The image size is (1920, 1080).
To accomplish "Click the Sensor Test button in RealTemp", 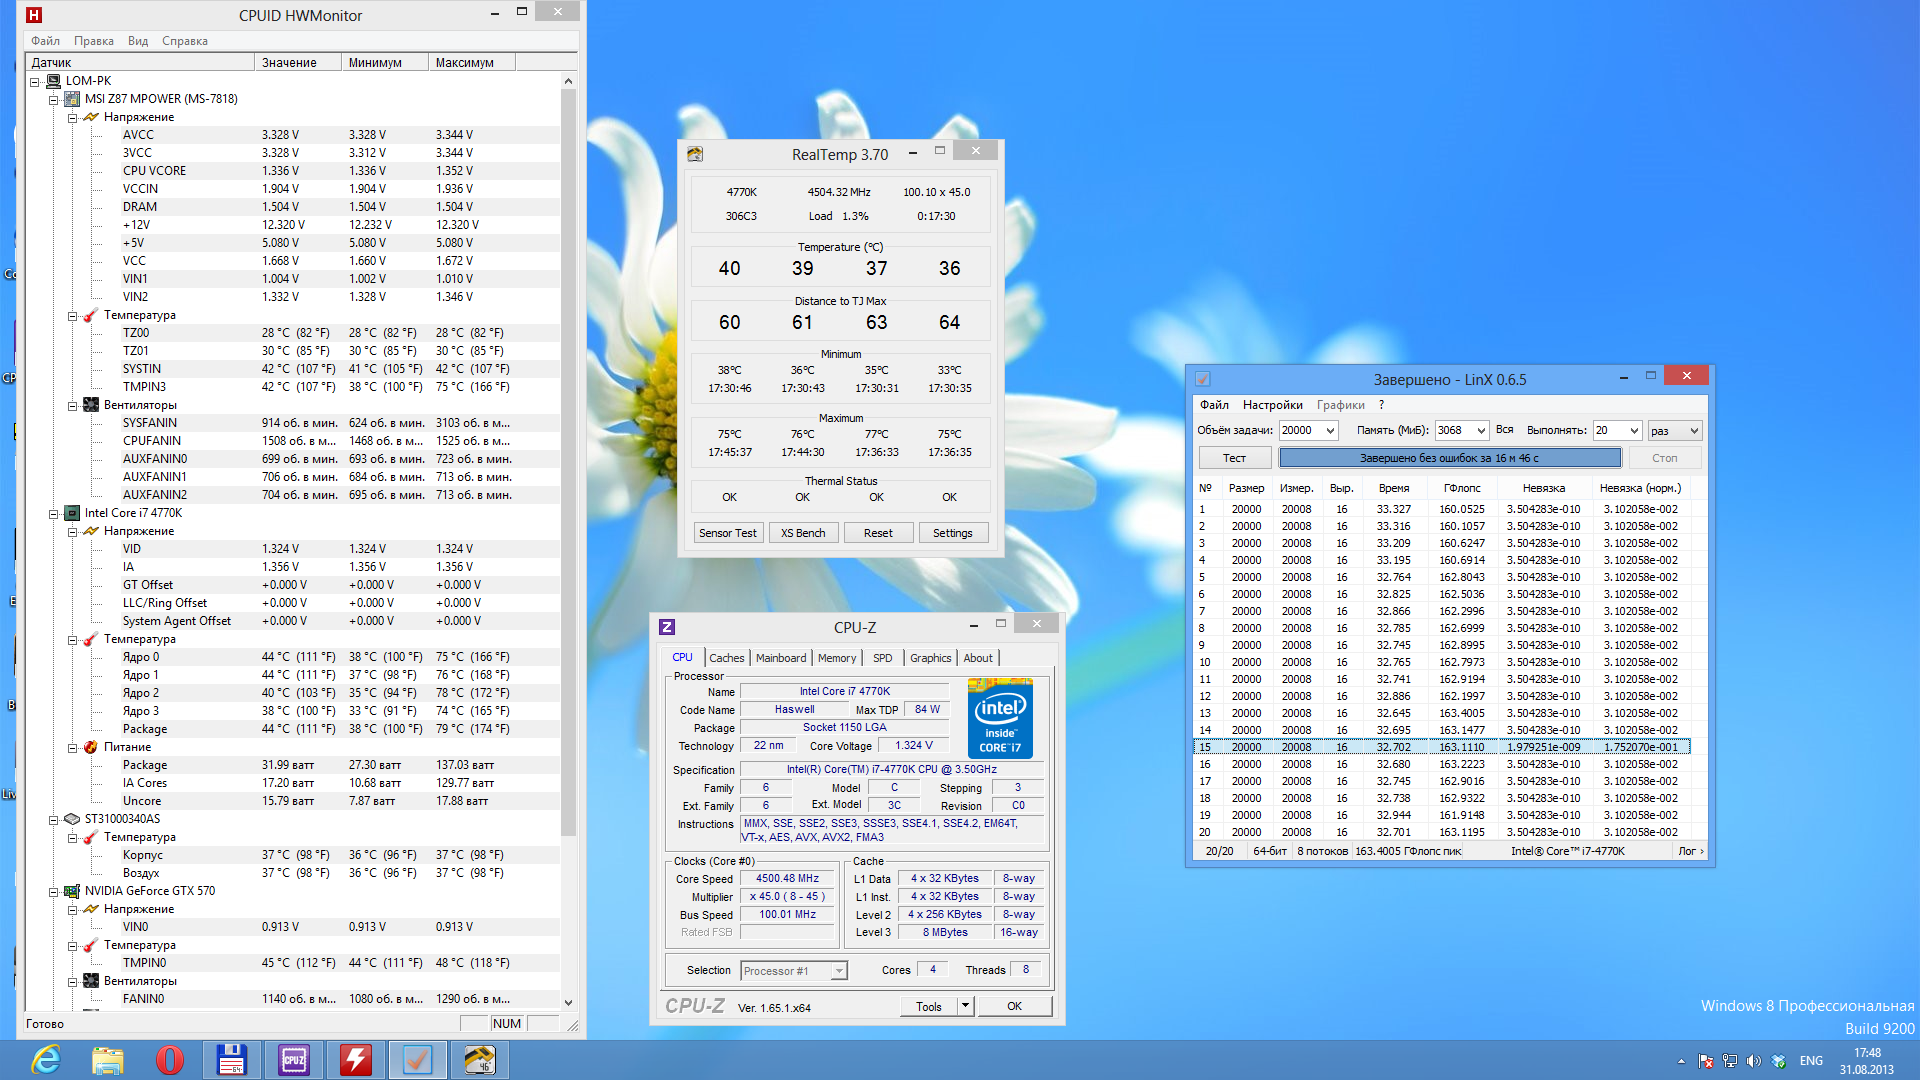I will point(728,533).
